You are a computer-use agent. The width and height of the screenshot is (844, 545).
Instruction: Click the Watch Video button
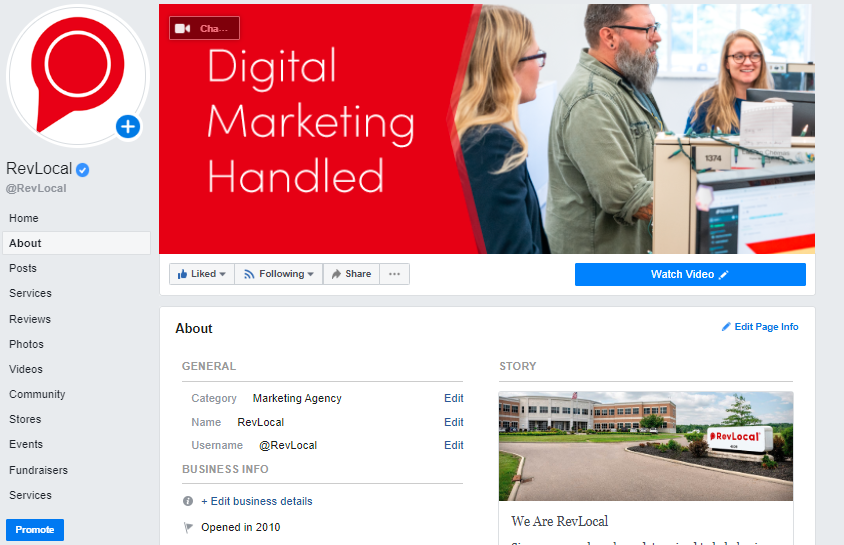tap(690, 274)
